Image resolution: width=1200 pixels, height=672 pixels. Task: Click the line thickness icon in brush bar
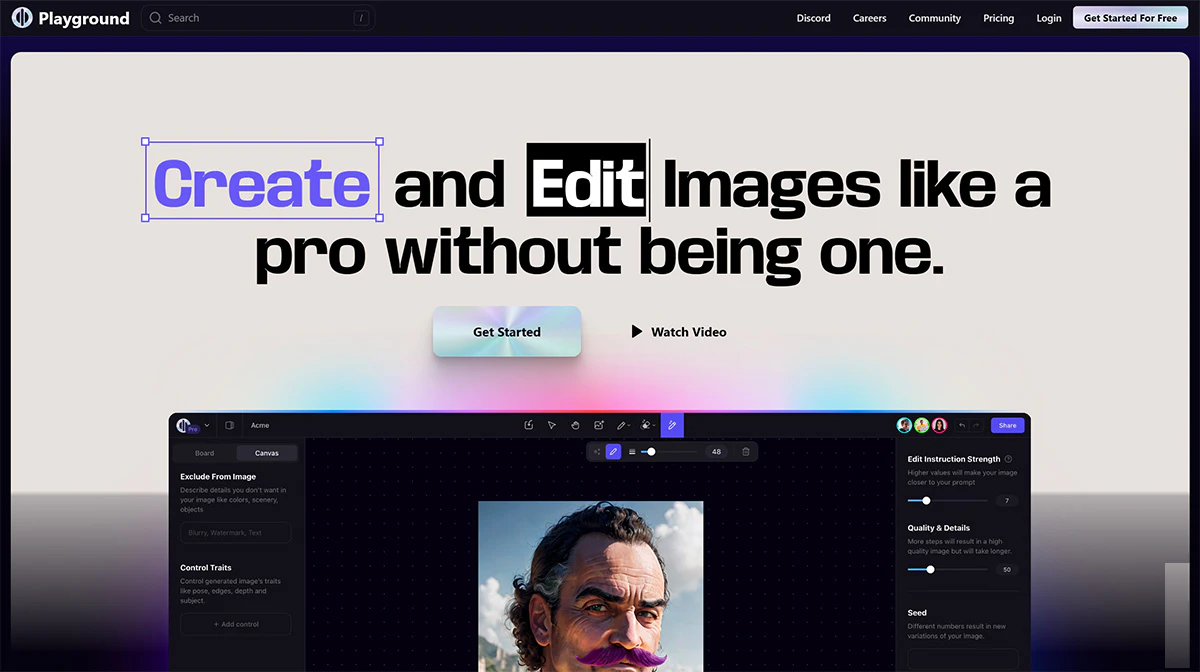coord(632,452)
